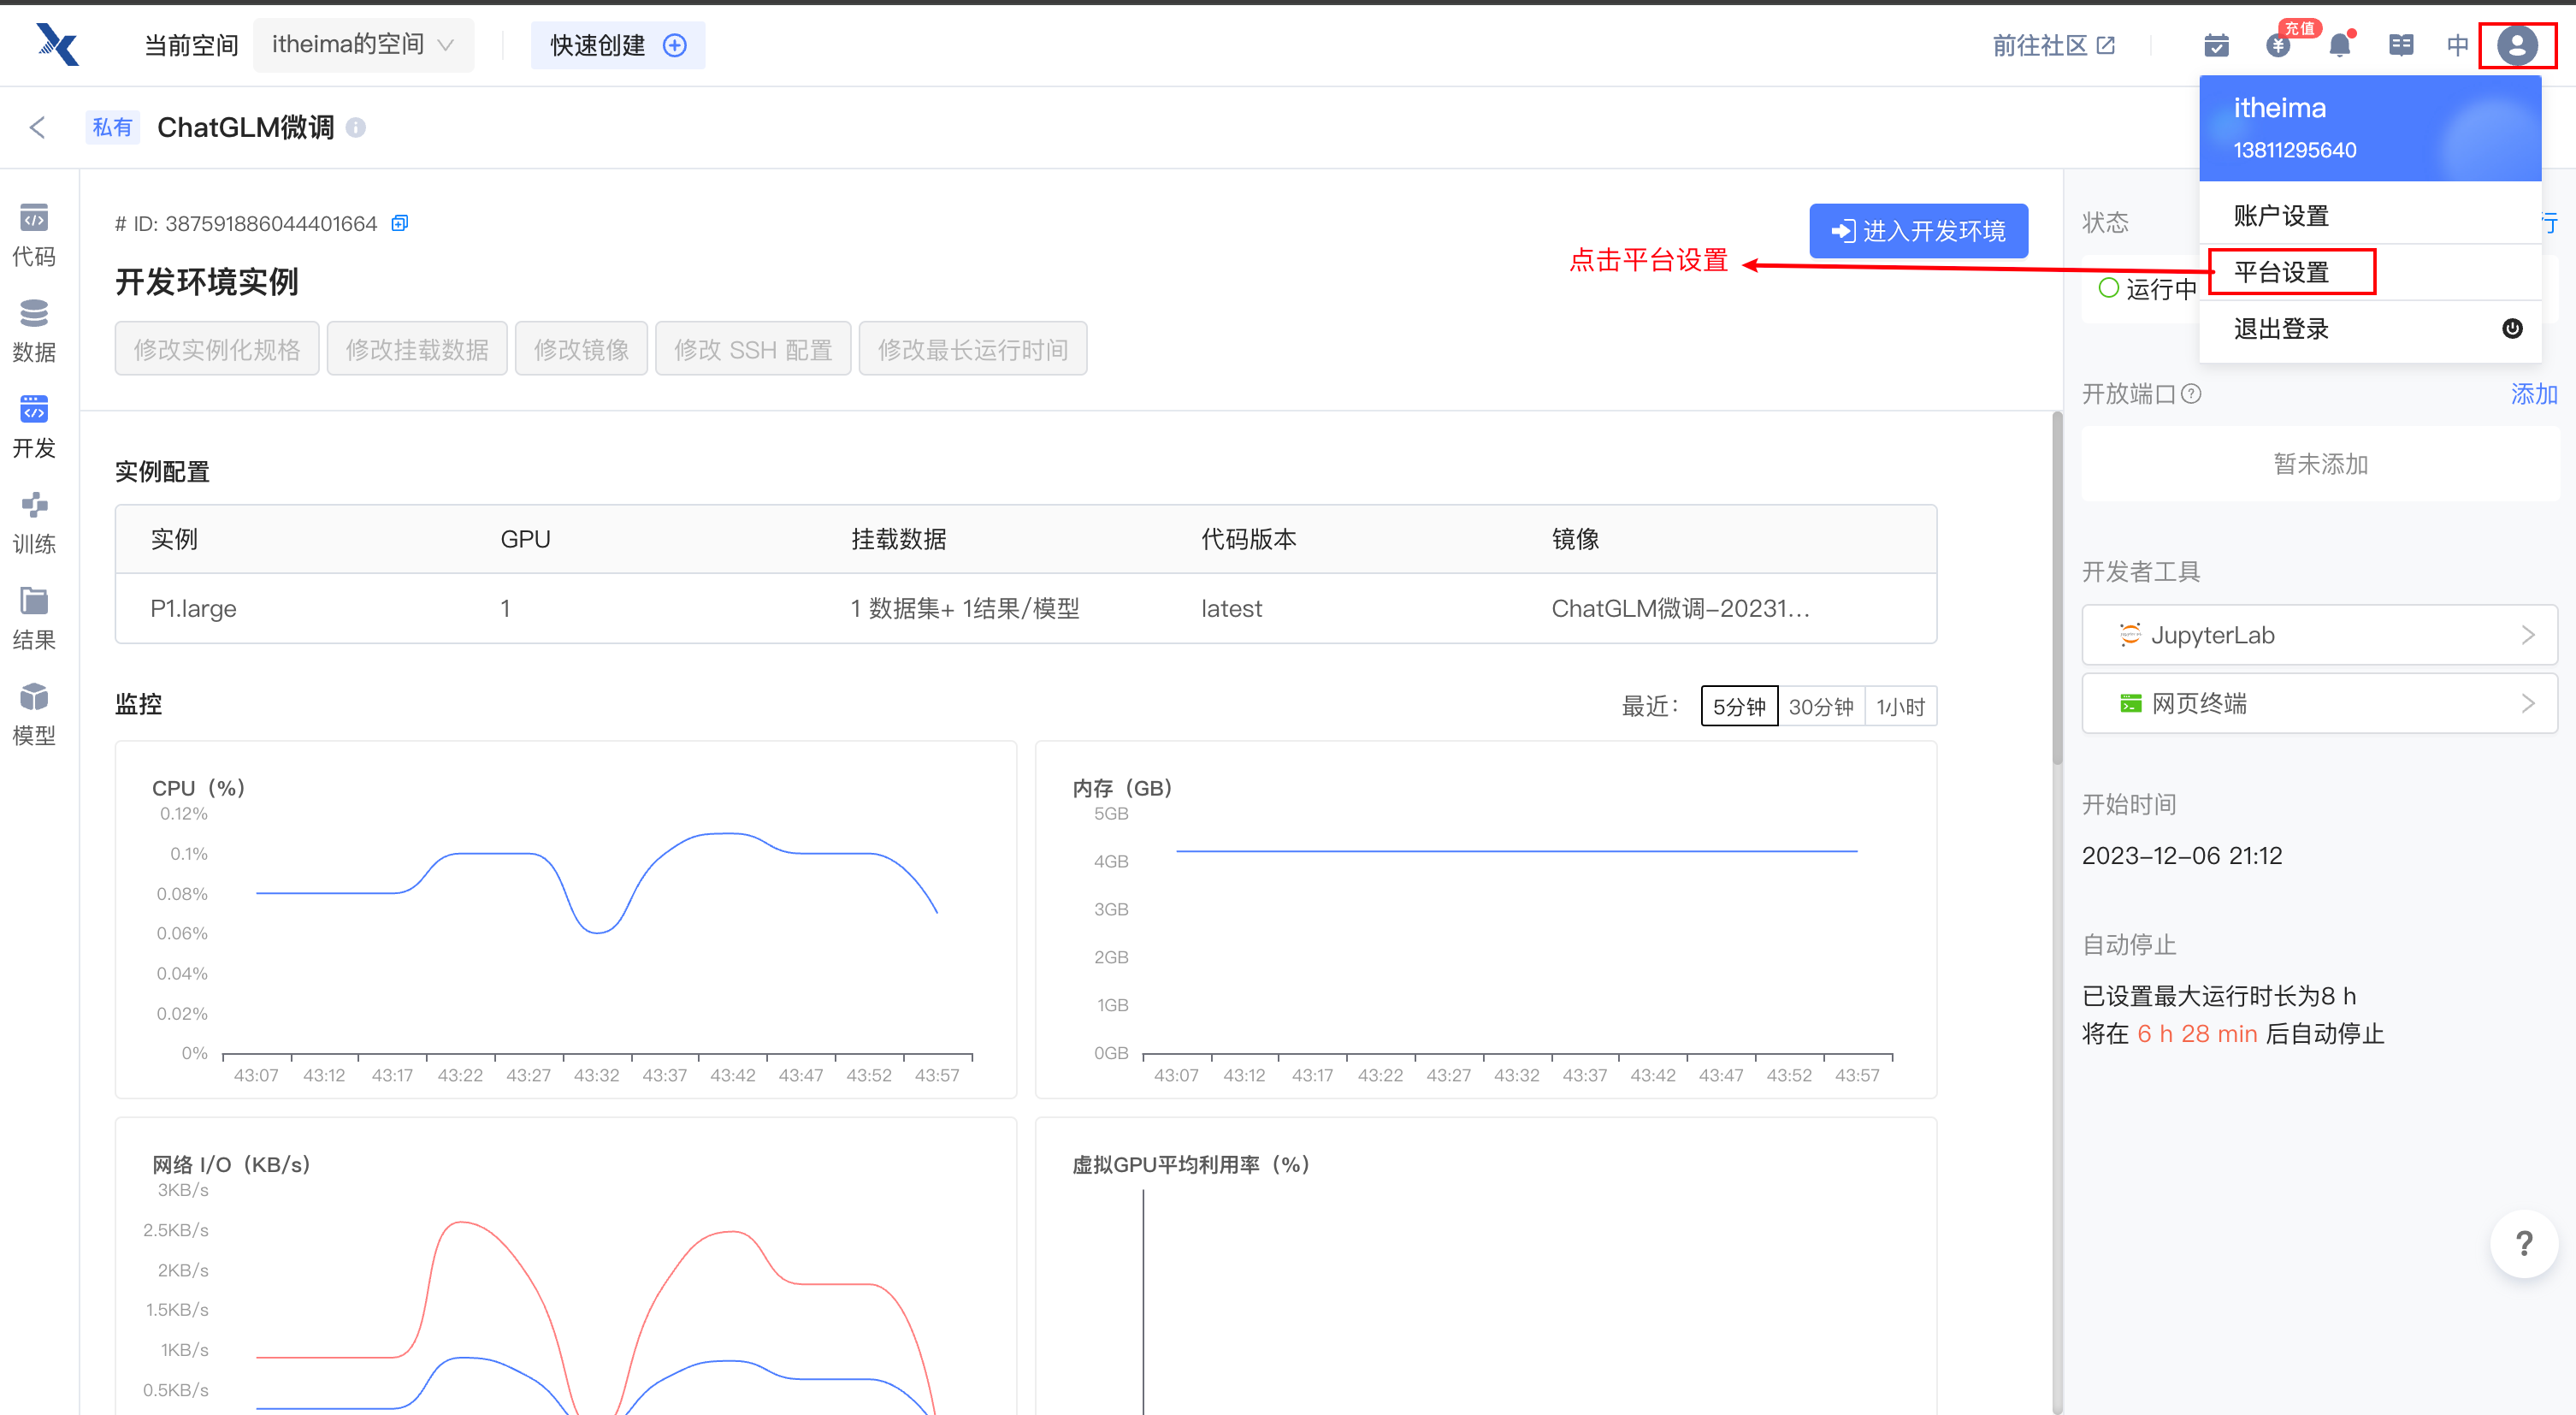Open the notifications bell icon
This screenshot has width=2576, height=1415.
[2339, 45]
